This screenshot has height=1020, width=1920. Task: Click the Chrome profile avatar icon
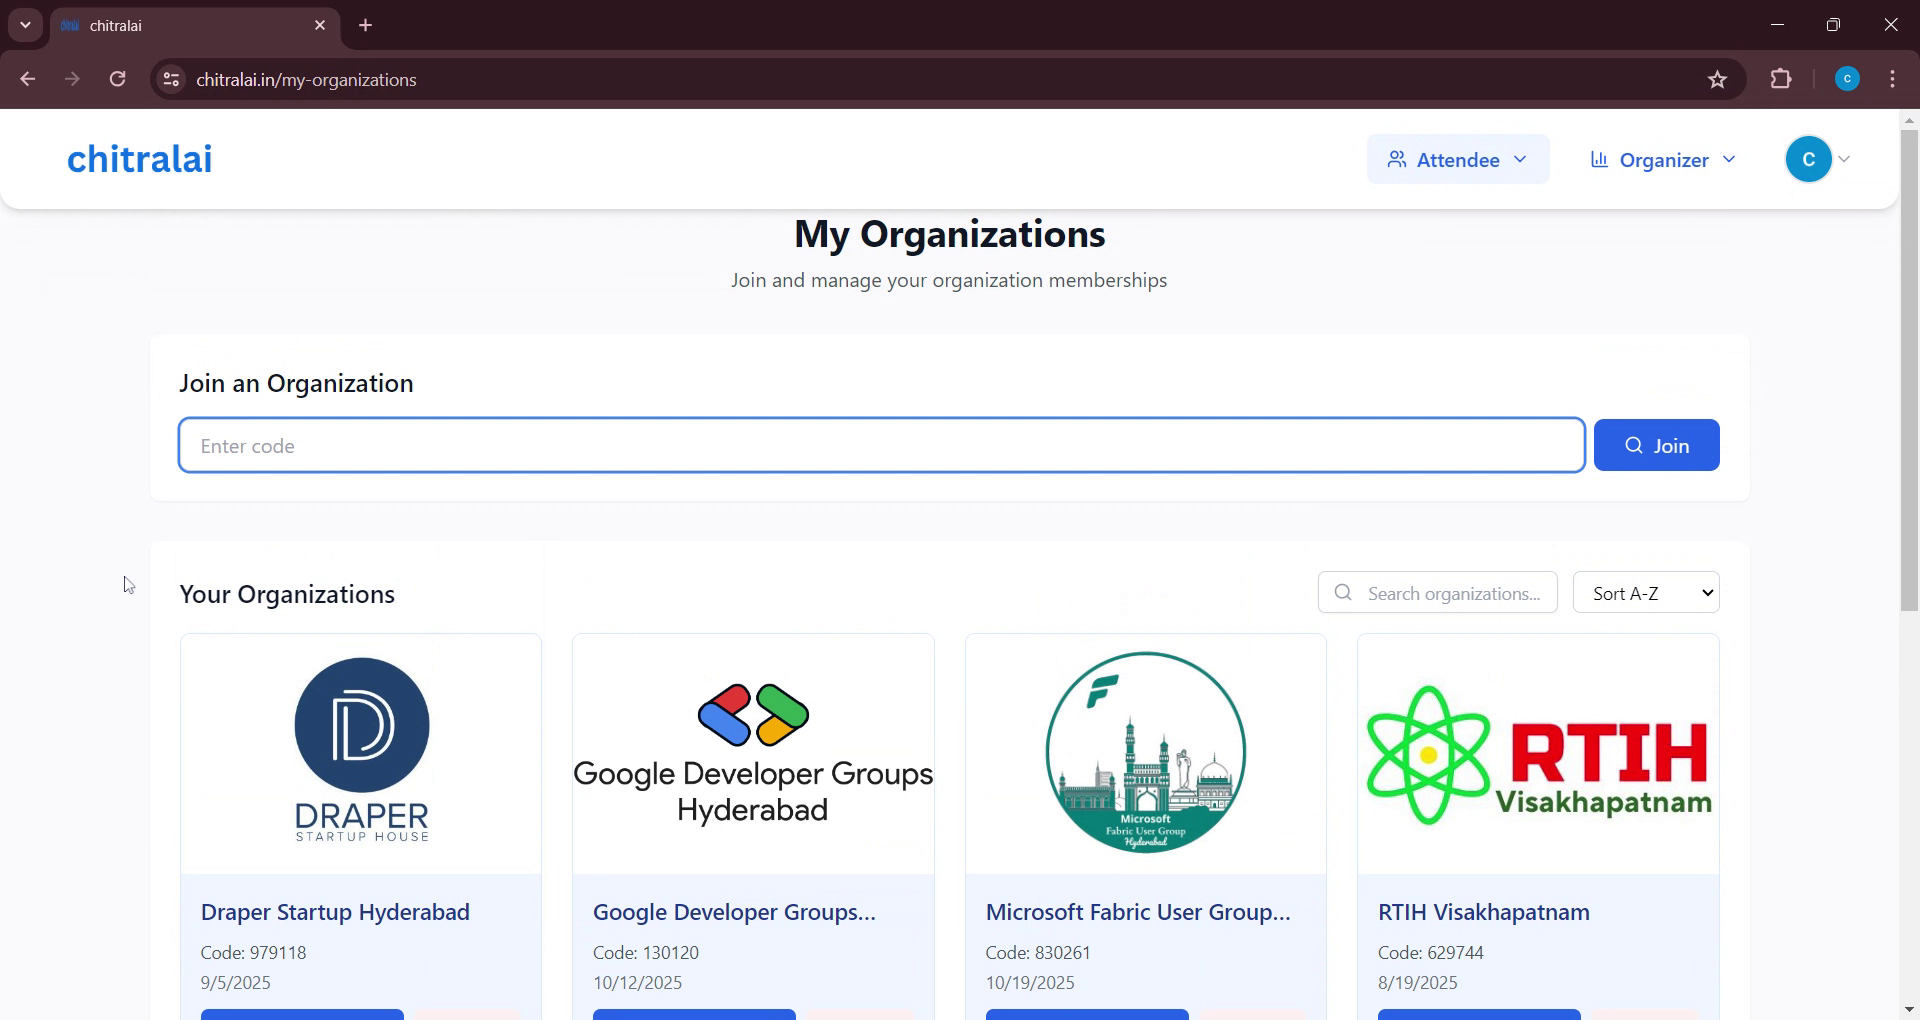(x=1846, y=79)
